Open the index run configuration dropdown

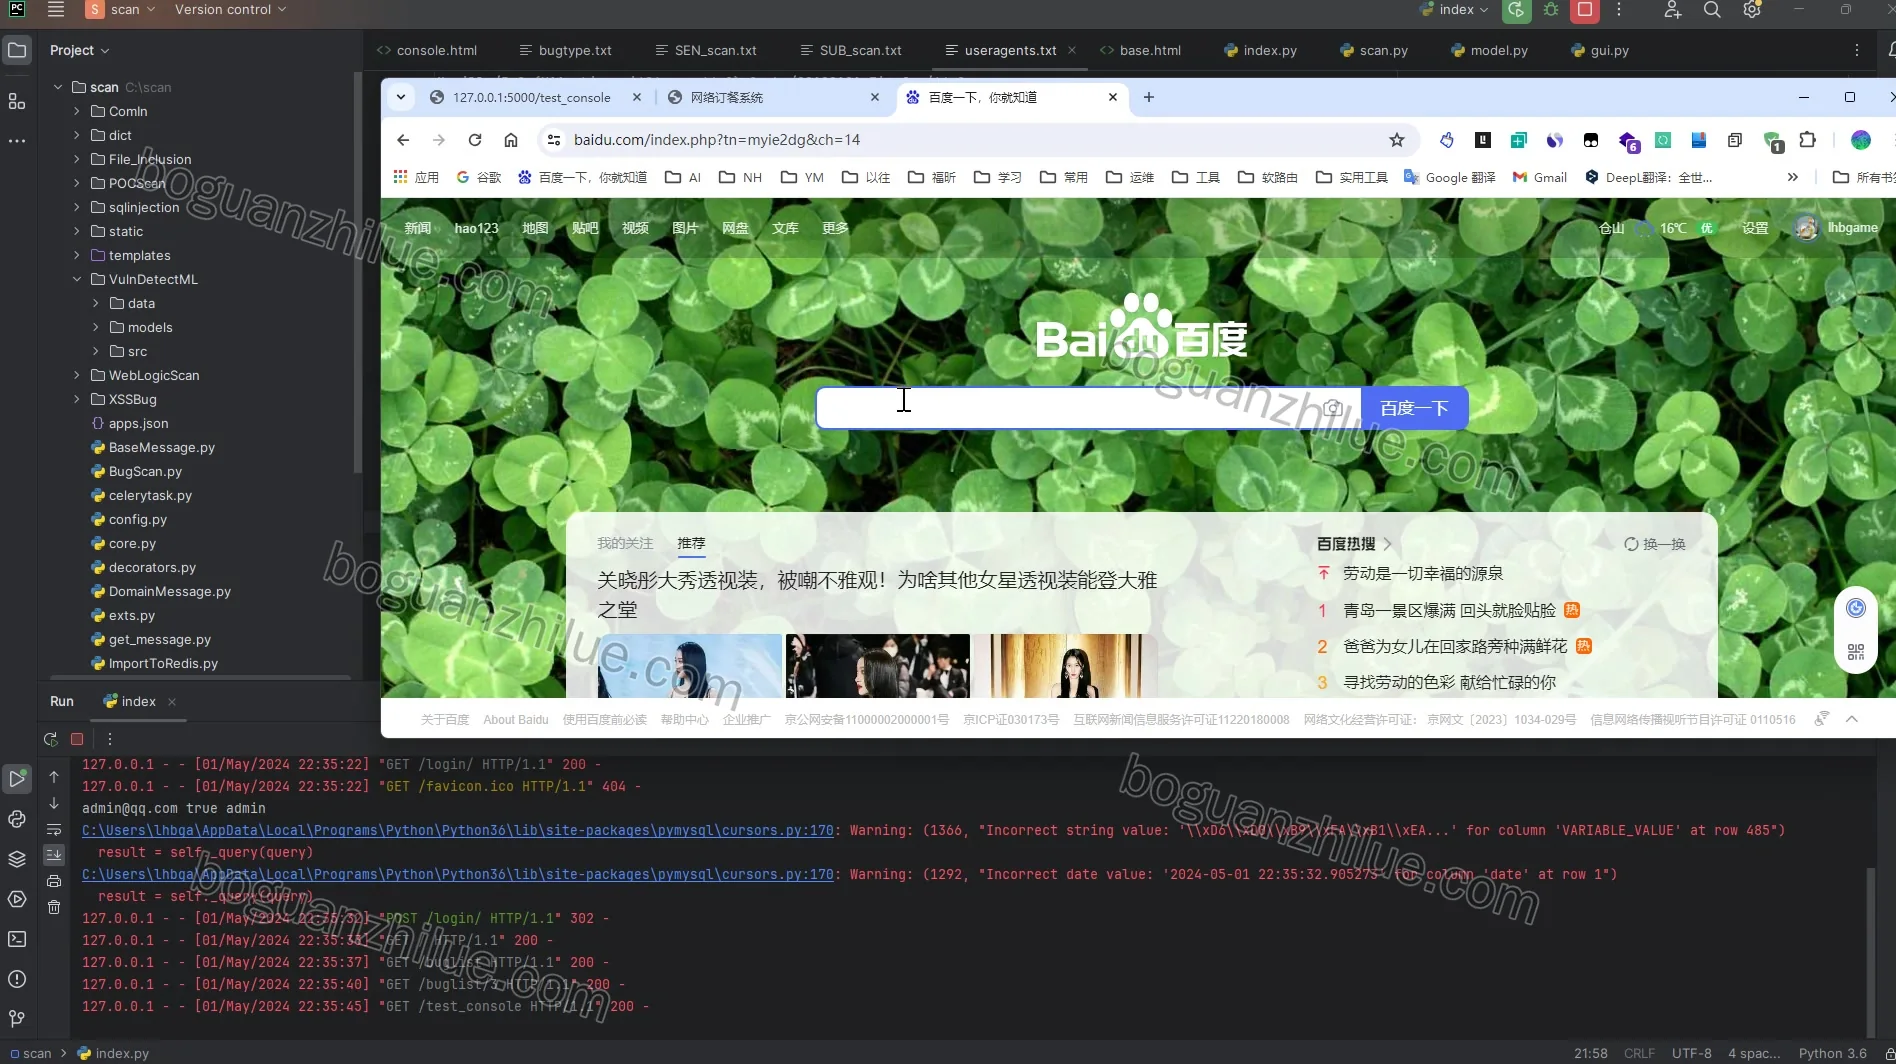(1454, 10)
